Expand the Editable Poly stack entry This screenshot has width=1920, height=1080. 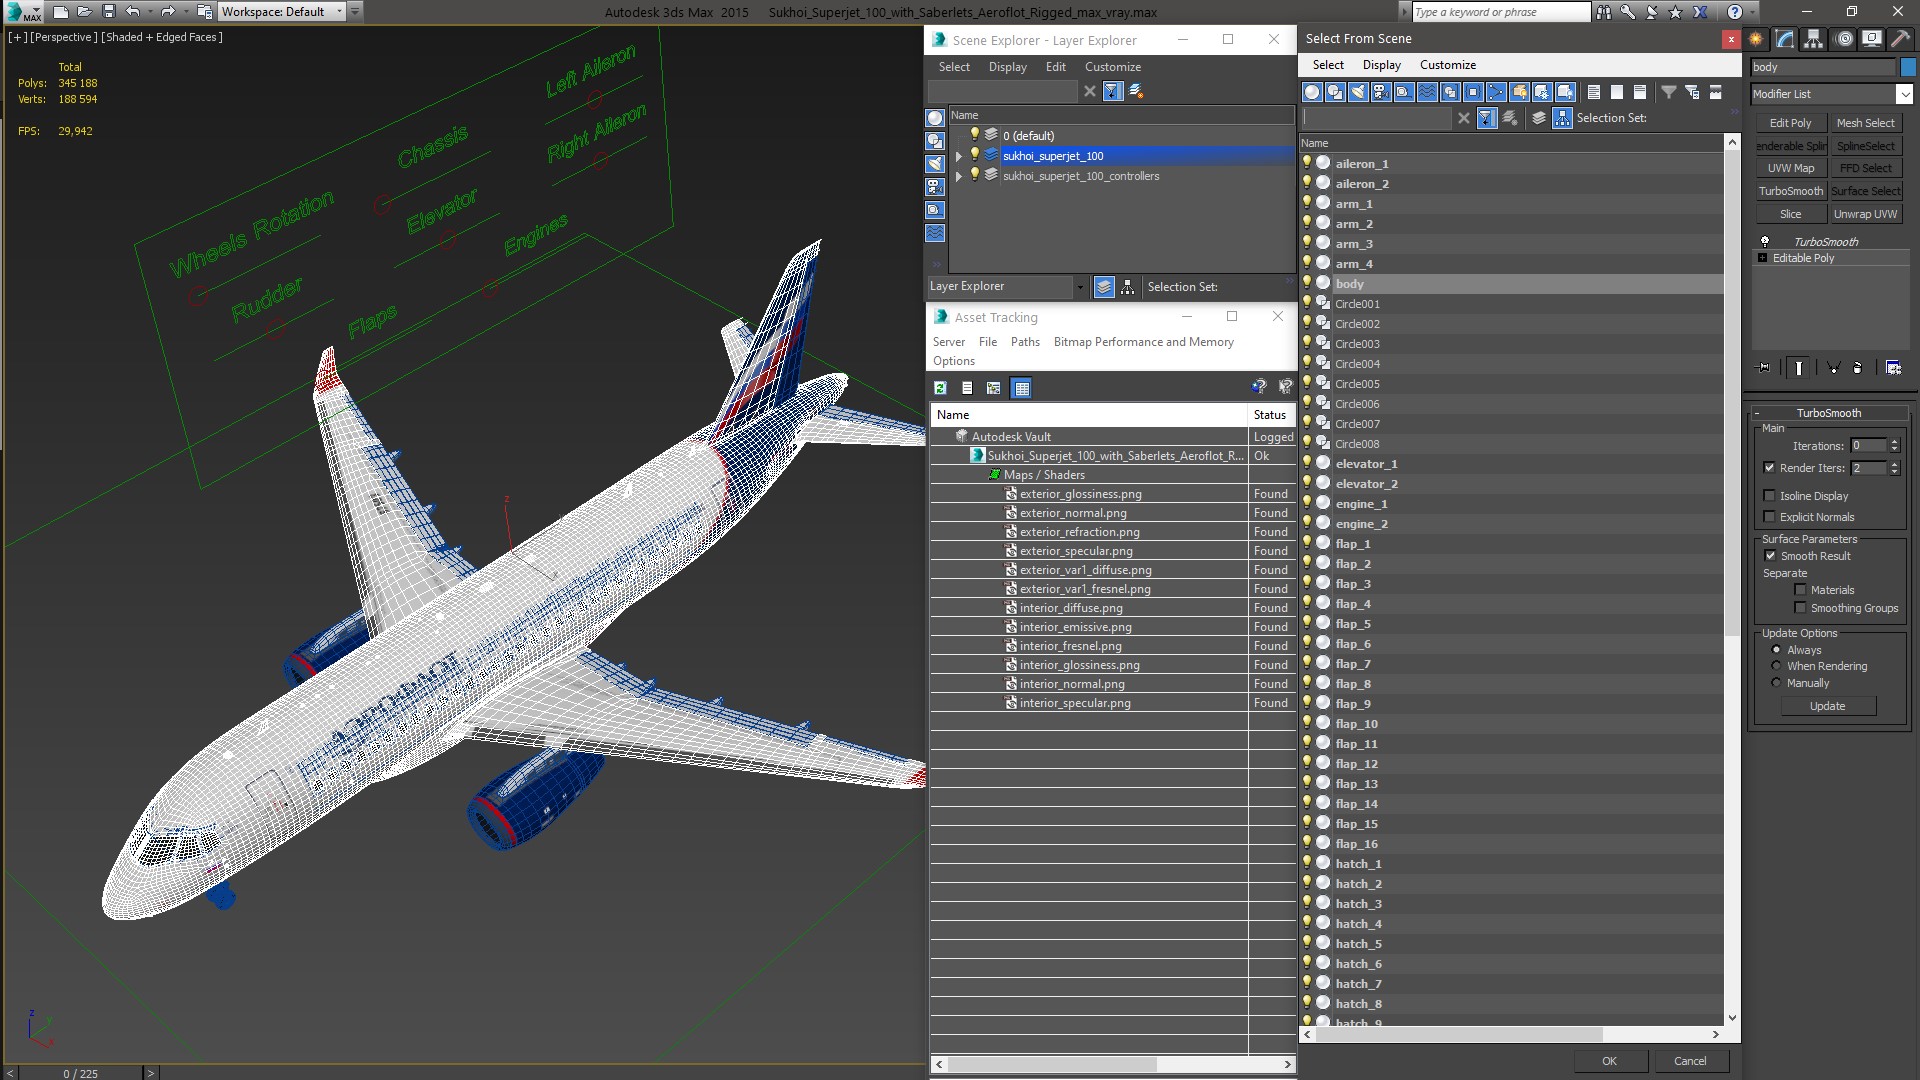tap(1762, 258)
